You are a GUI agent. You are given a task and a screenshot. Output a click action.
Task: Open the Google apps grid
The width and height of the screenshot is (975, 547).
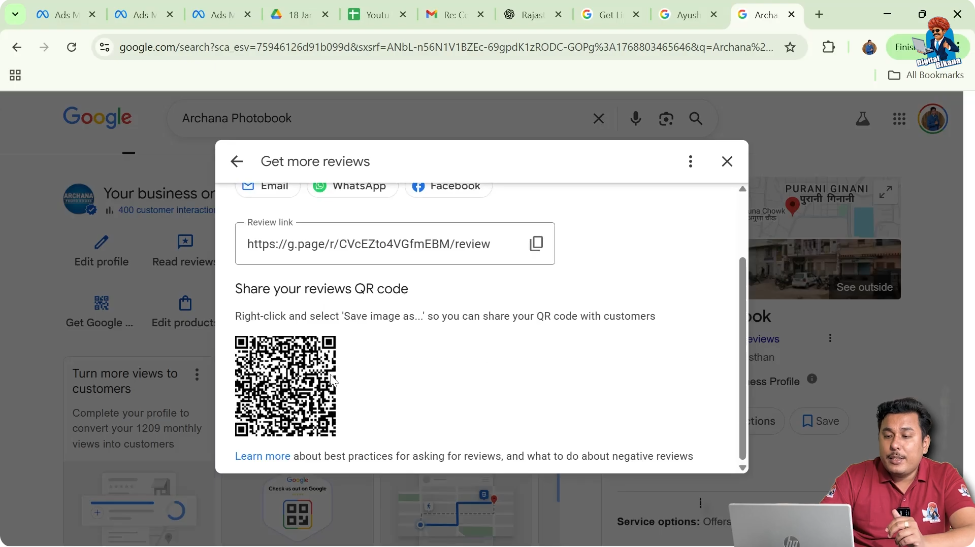899,119
